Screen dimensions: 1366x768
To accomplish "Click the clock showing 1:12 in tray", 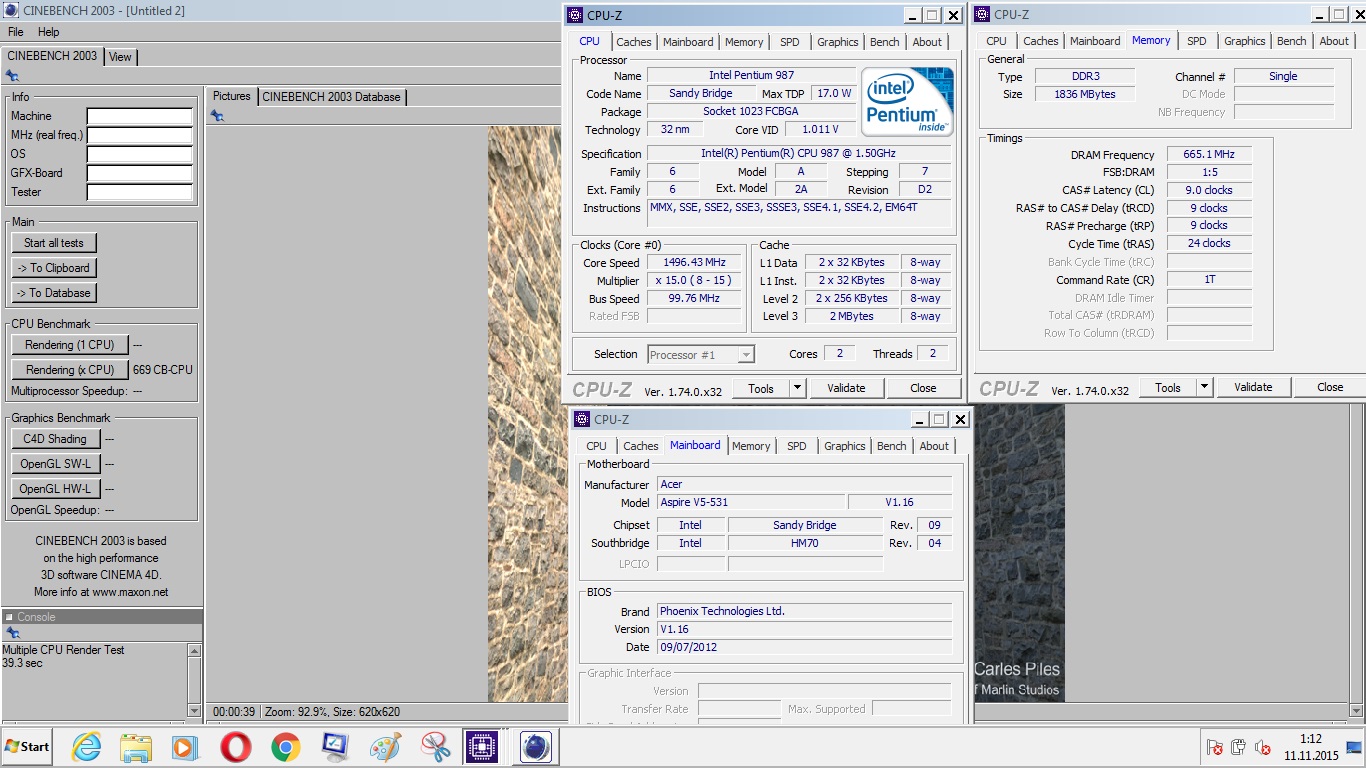I will click(1311, 739).
